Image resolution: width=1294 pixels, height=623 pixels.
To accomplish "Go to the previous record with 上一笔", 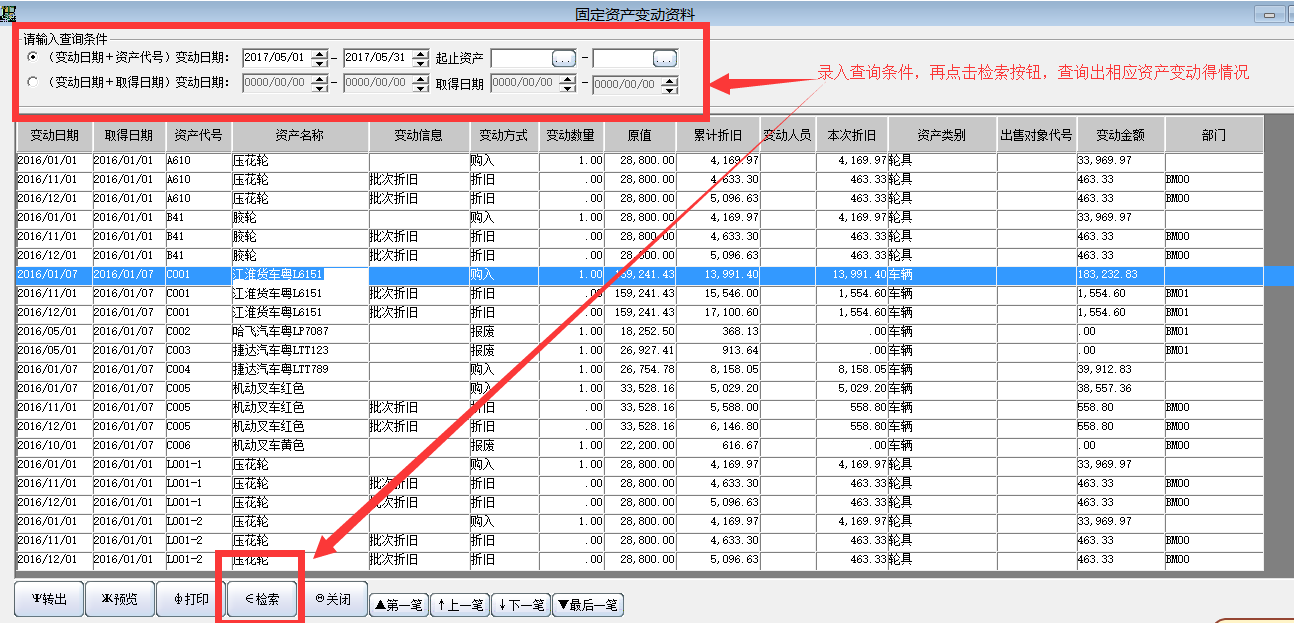I will click(461, 605).
